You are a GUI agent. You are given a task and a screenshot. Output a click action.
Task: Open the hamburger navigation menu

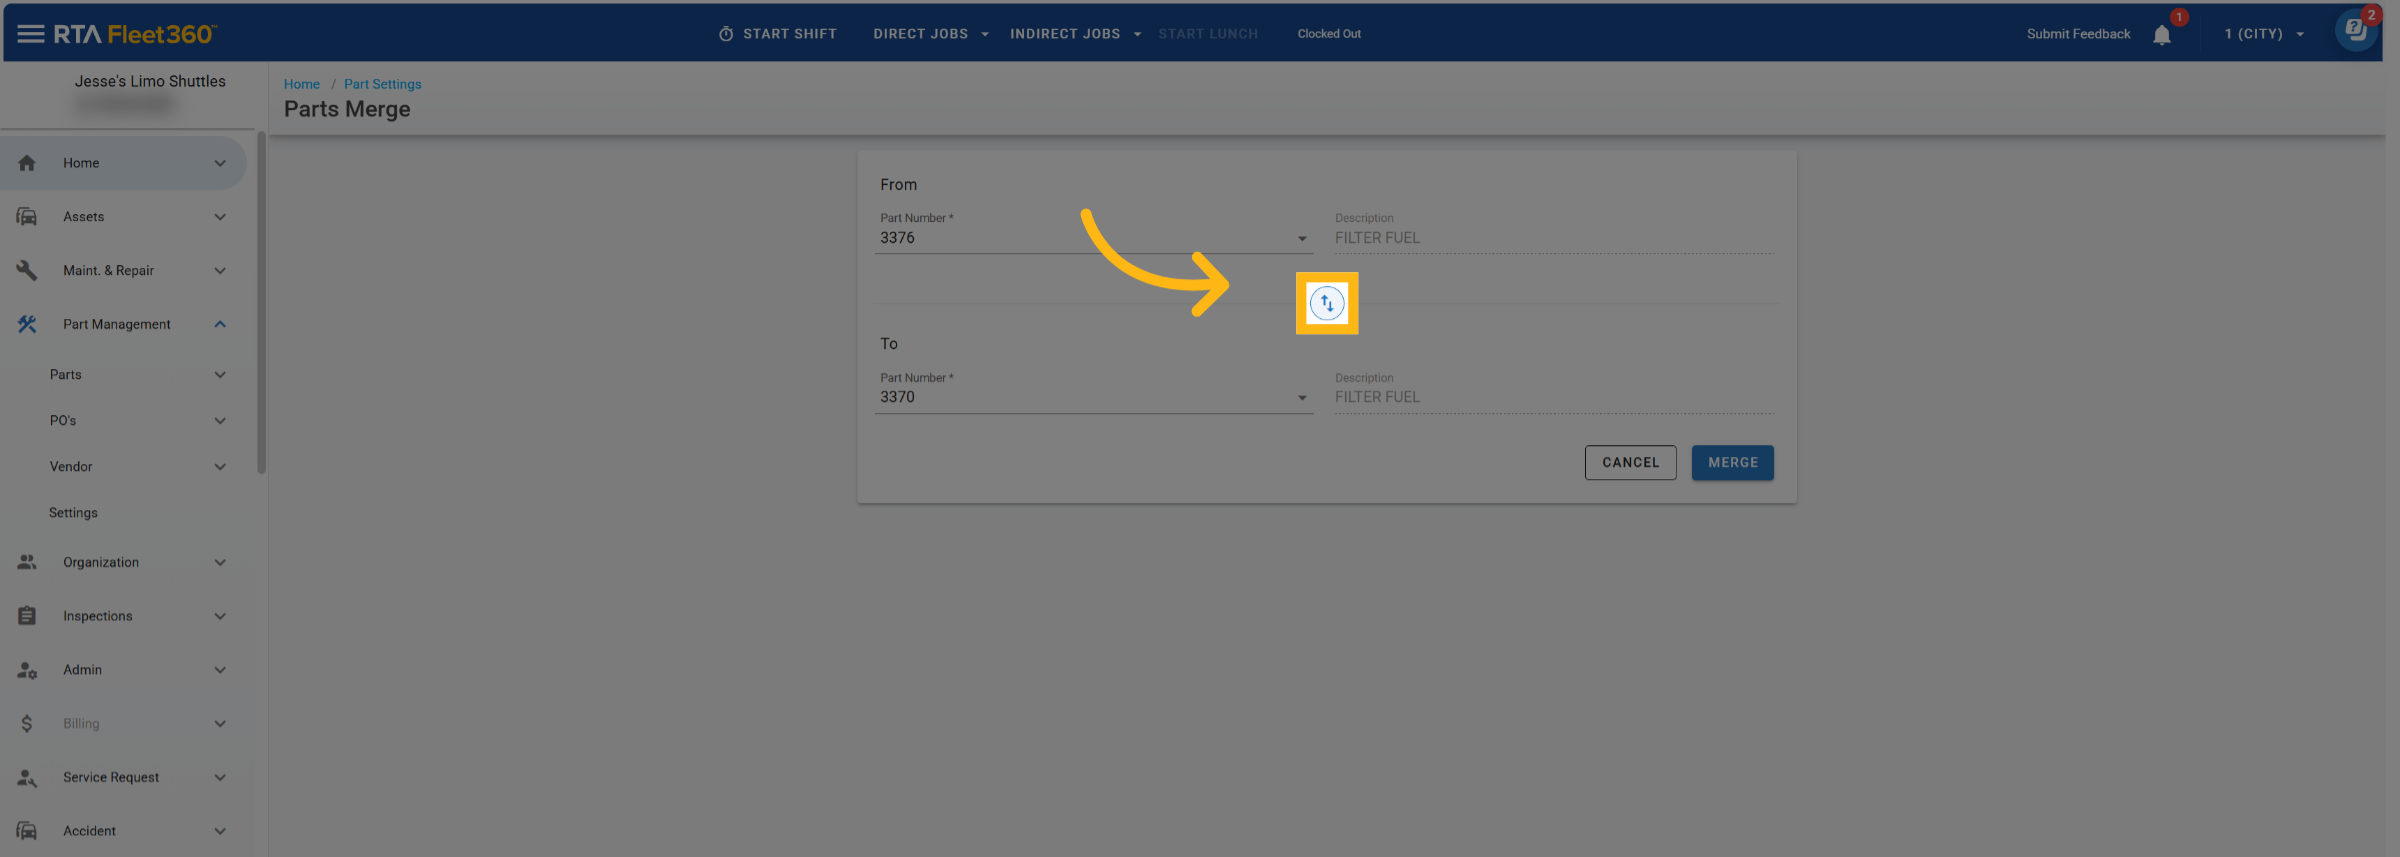tap(31, 34)
